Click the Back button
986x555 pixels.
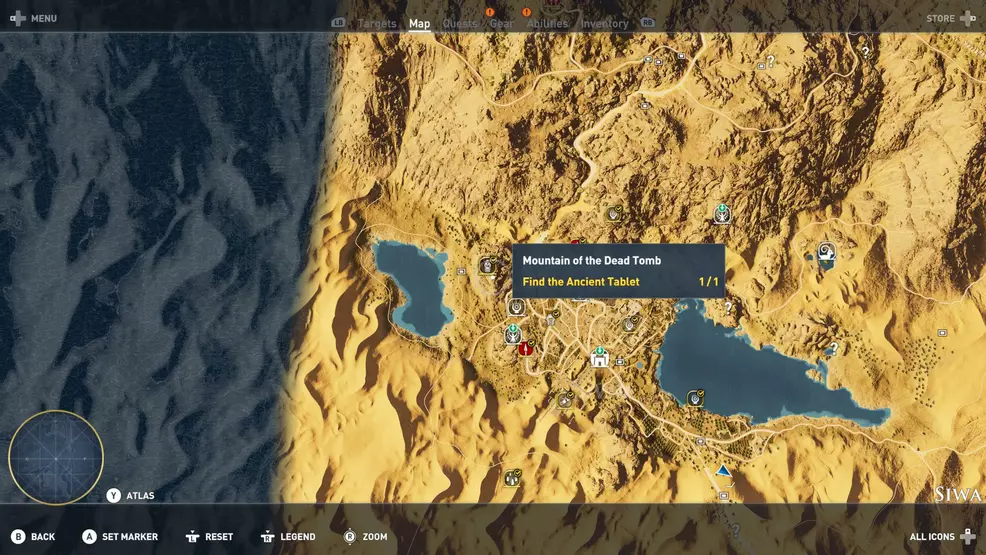tap(33, 537)
